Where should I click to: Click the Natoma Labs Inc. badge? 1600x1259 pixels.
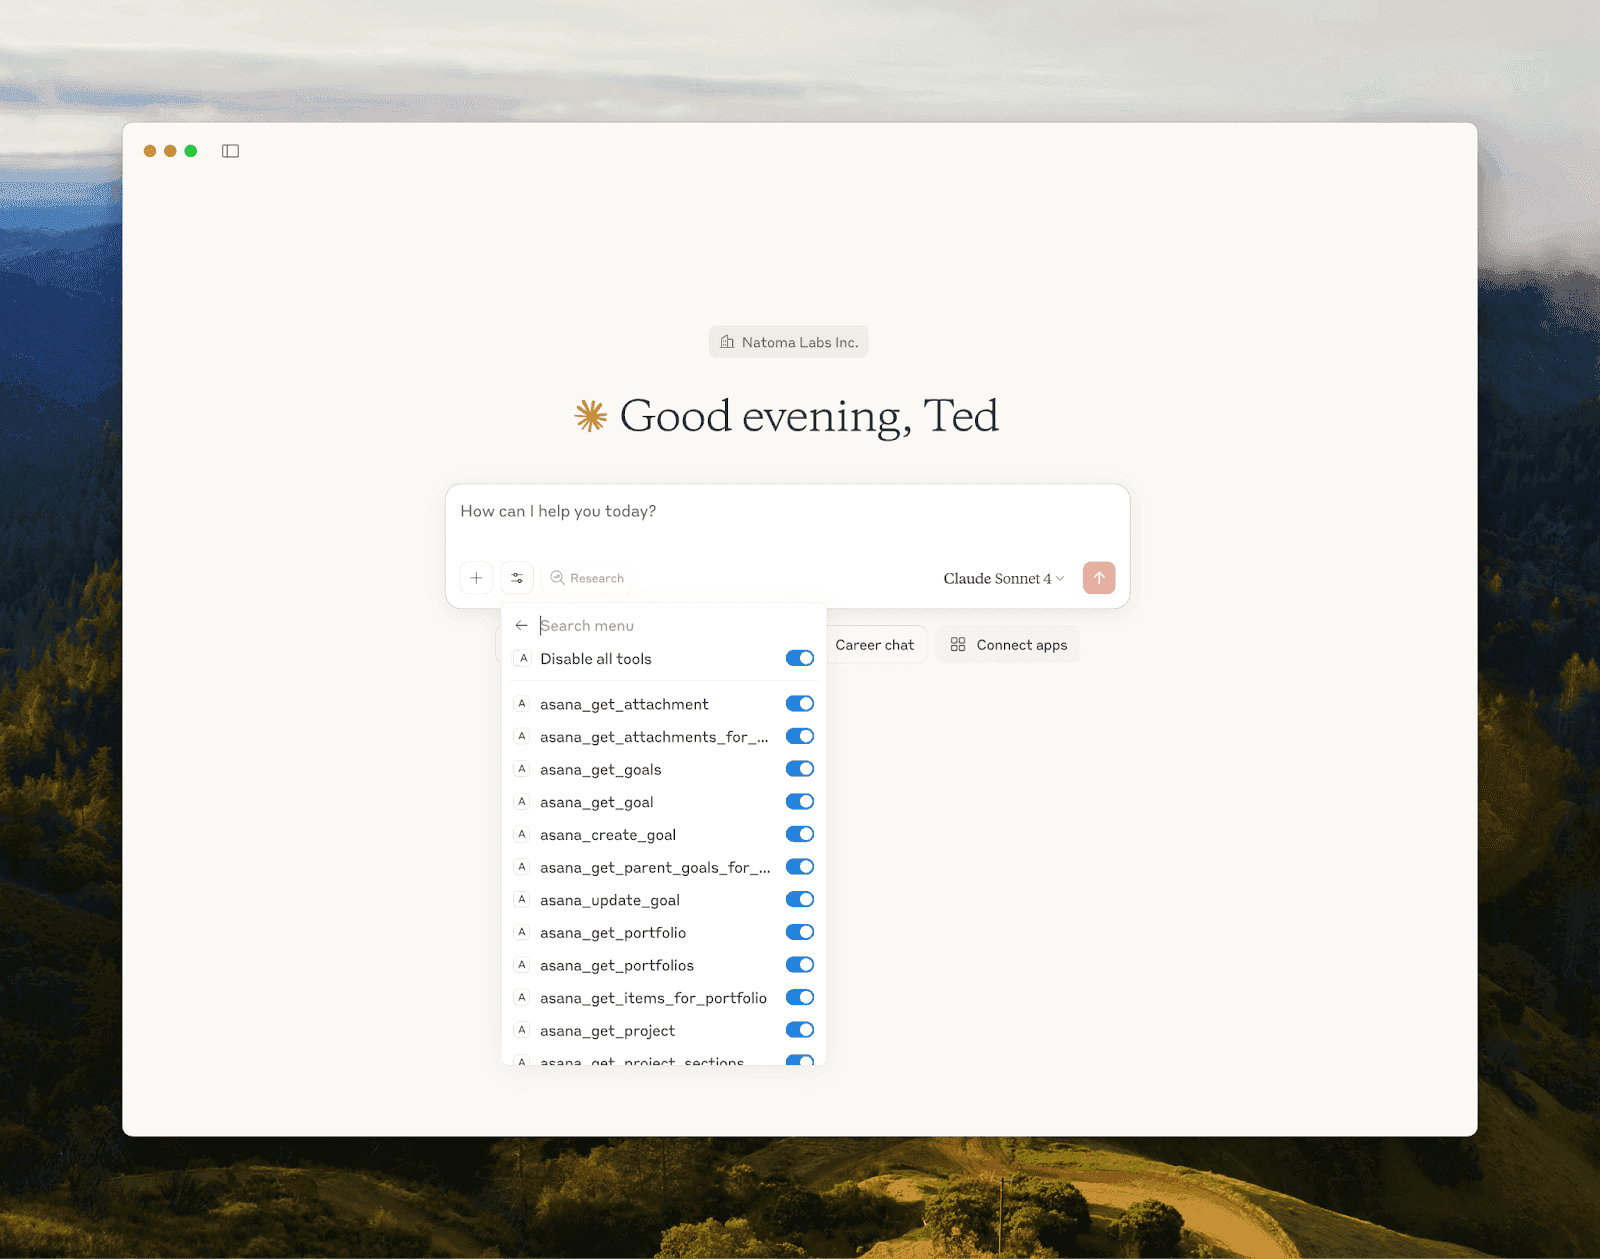pyautogui.click(x=788, y=342)
